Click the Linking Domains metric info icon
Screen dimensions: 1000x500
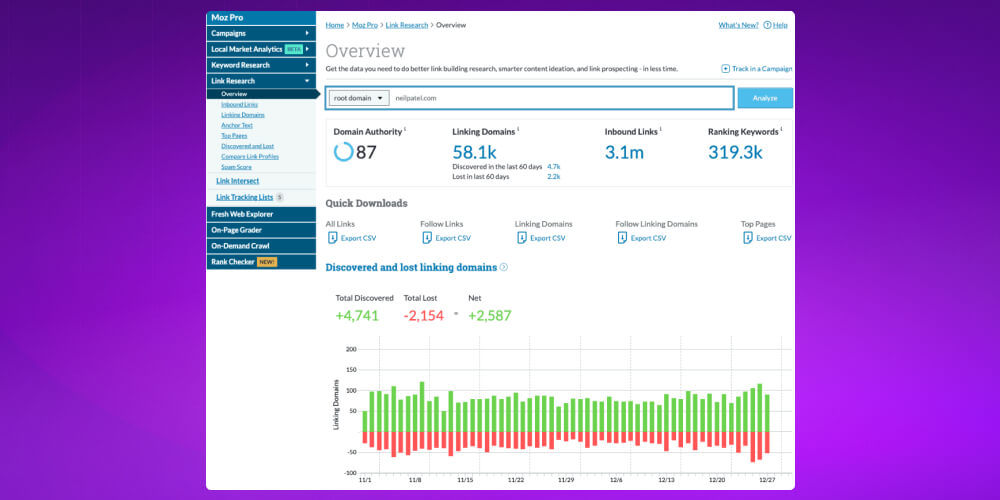tap(518, 129)
